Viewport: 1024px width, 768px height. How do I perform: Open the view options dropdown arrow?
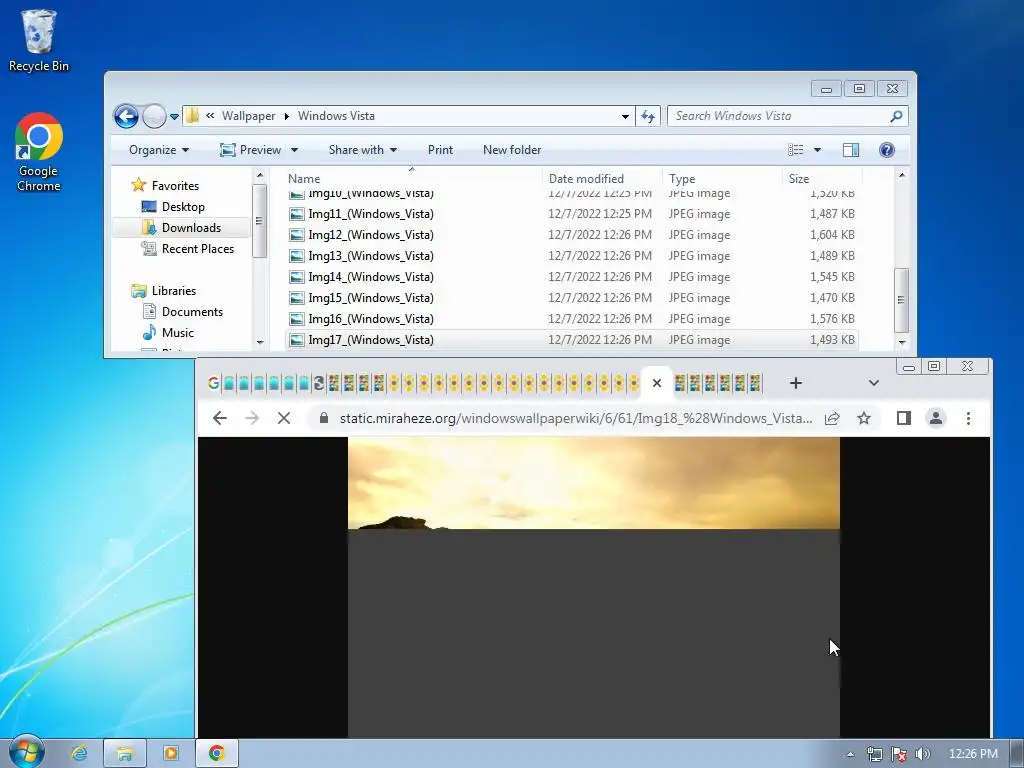[x=817, y=150]
